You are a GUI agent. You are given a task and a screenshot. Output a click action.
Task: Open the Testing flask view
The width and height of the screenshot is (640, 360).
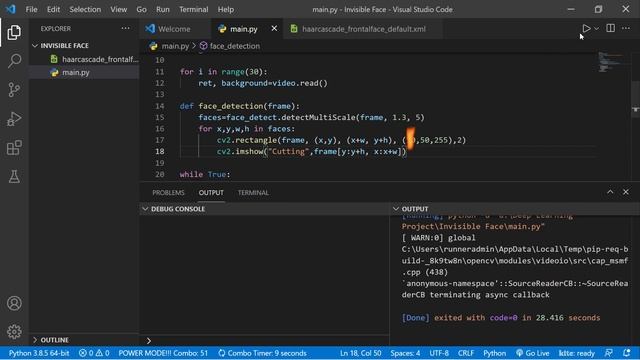14,176
